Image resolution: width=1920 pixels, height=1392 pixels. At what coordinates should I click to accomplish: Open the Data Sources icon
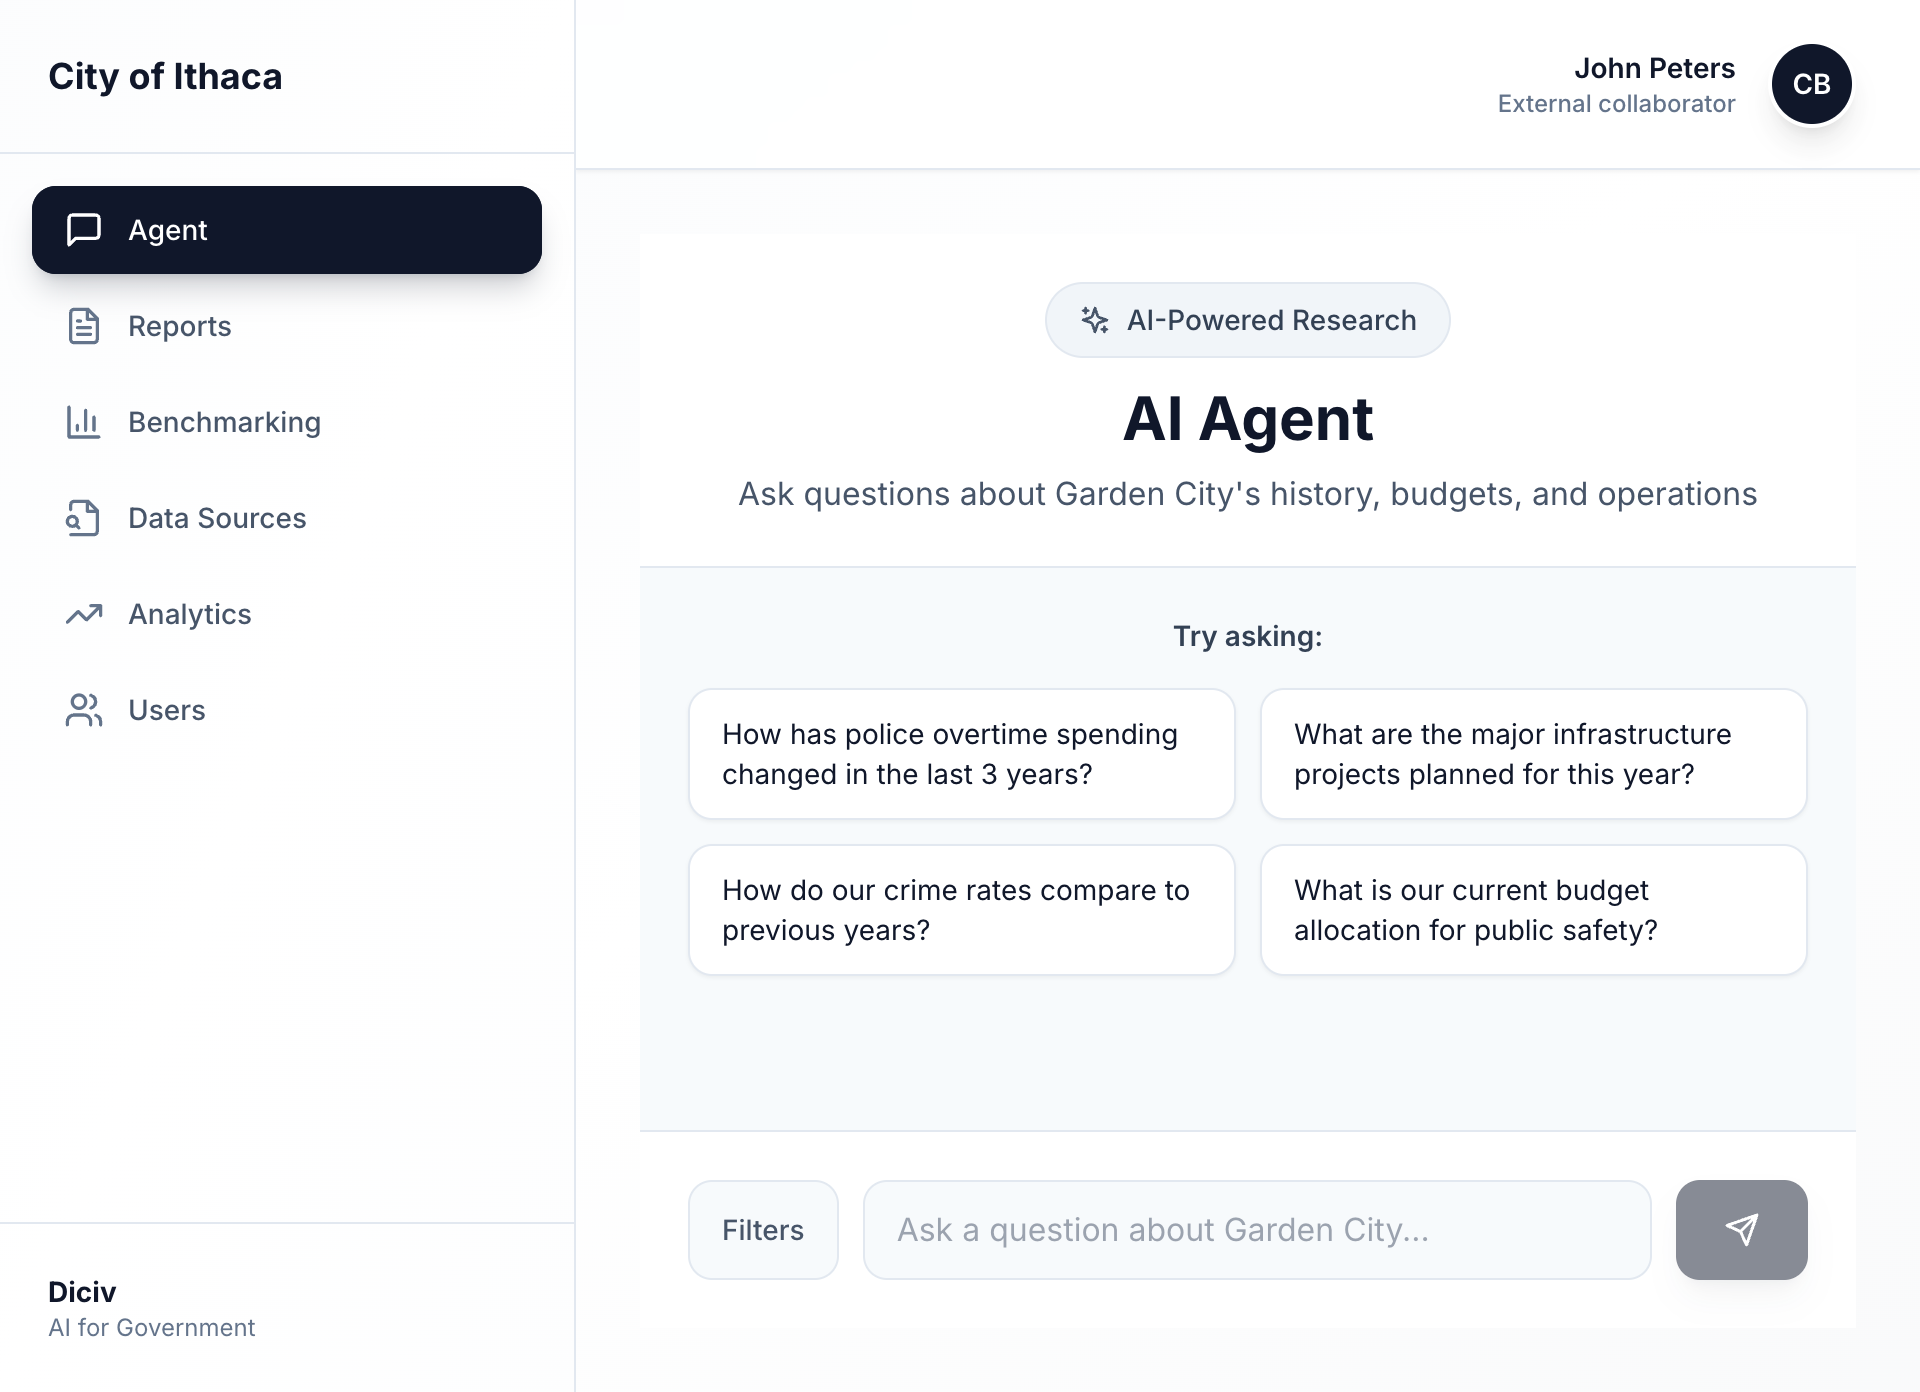(83, 518)
